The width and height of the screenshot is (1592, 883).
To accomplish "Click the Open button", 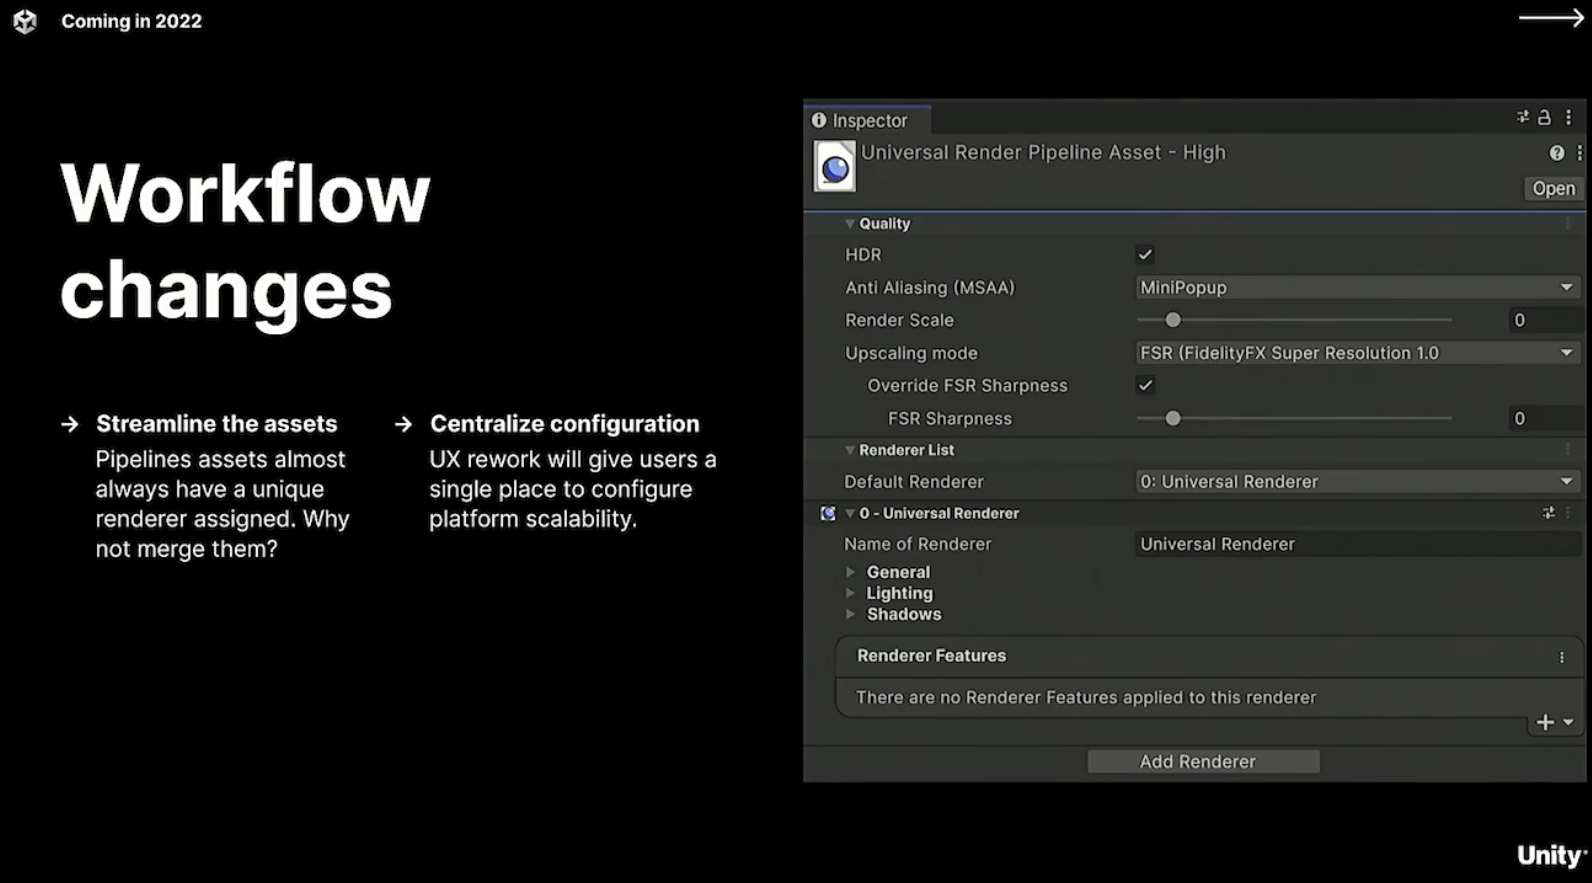I will pyautogui.click(x=1553, y=188).
